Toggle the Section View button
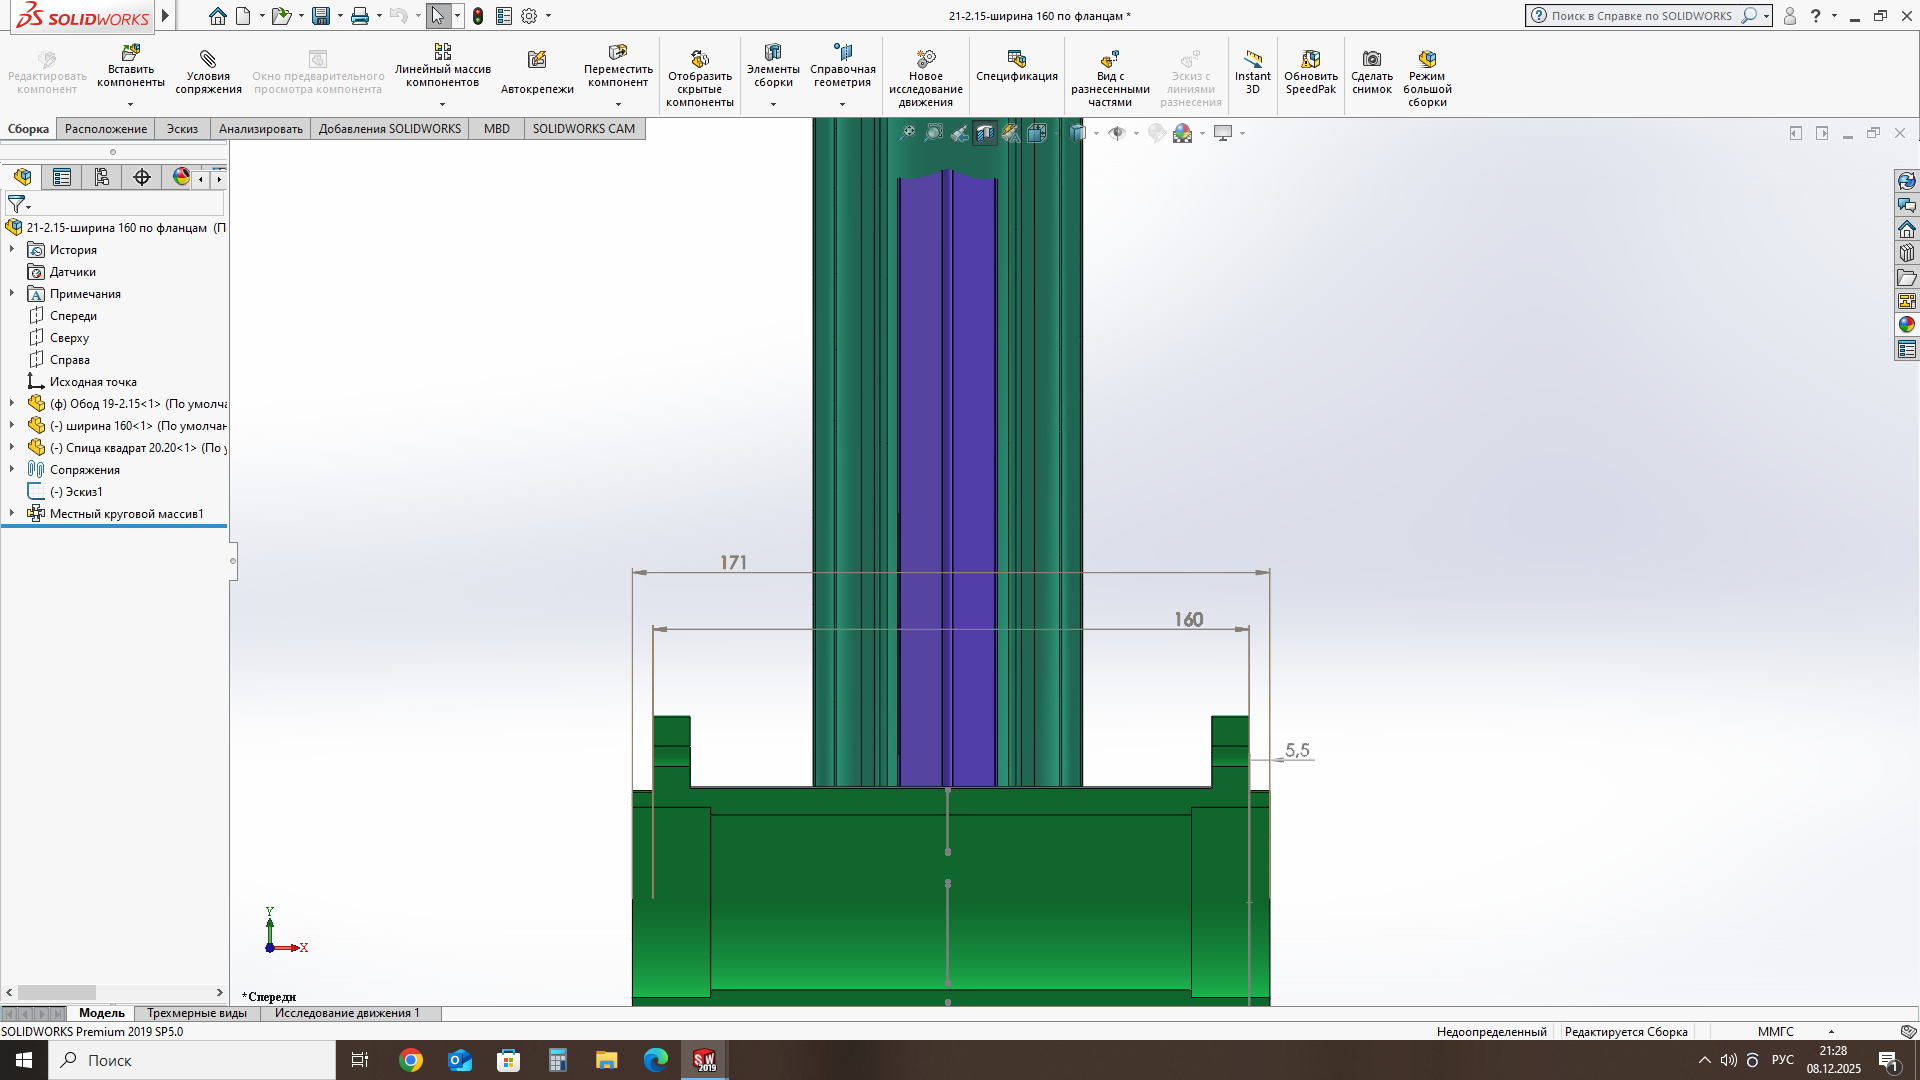This screenshot has width=1920, height=1080. 985,133
